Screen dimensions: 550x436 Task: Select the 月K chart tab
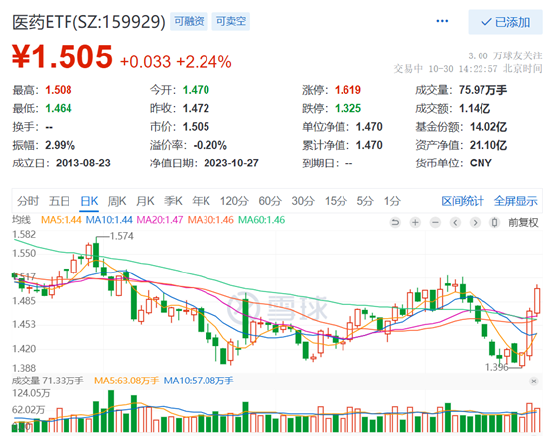tap(145, 201)
